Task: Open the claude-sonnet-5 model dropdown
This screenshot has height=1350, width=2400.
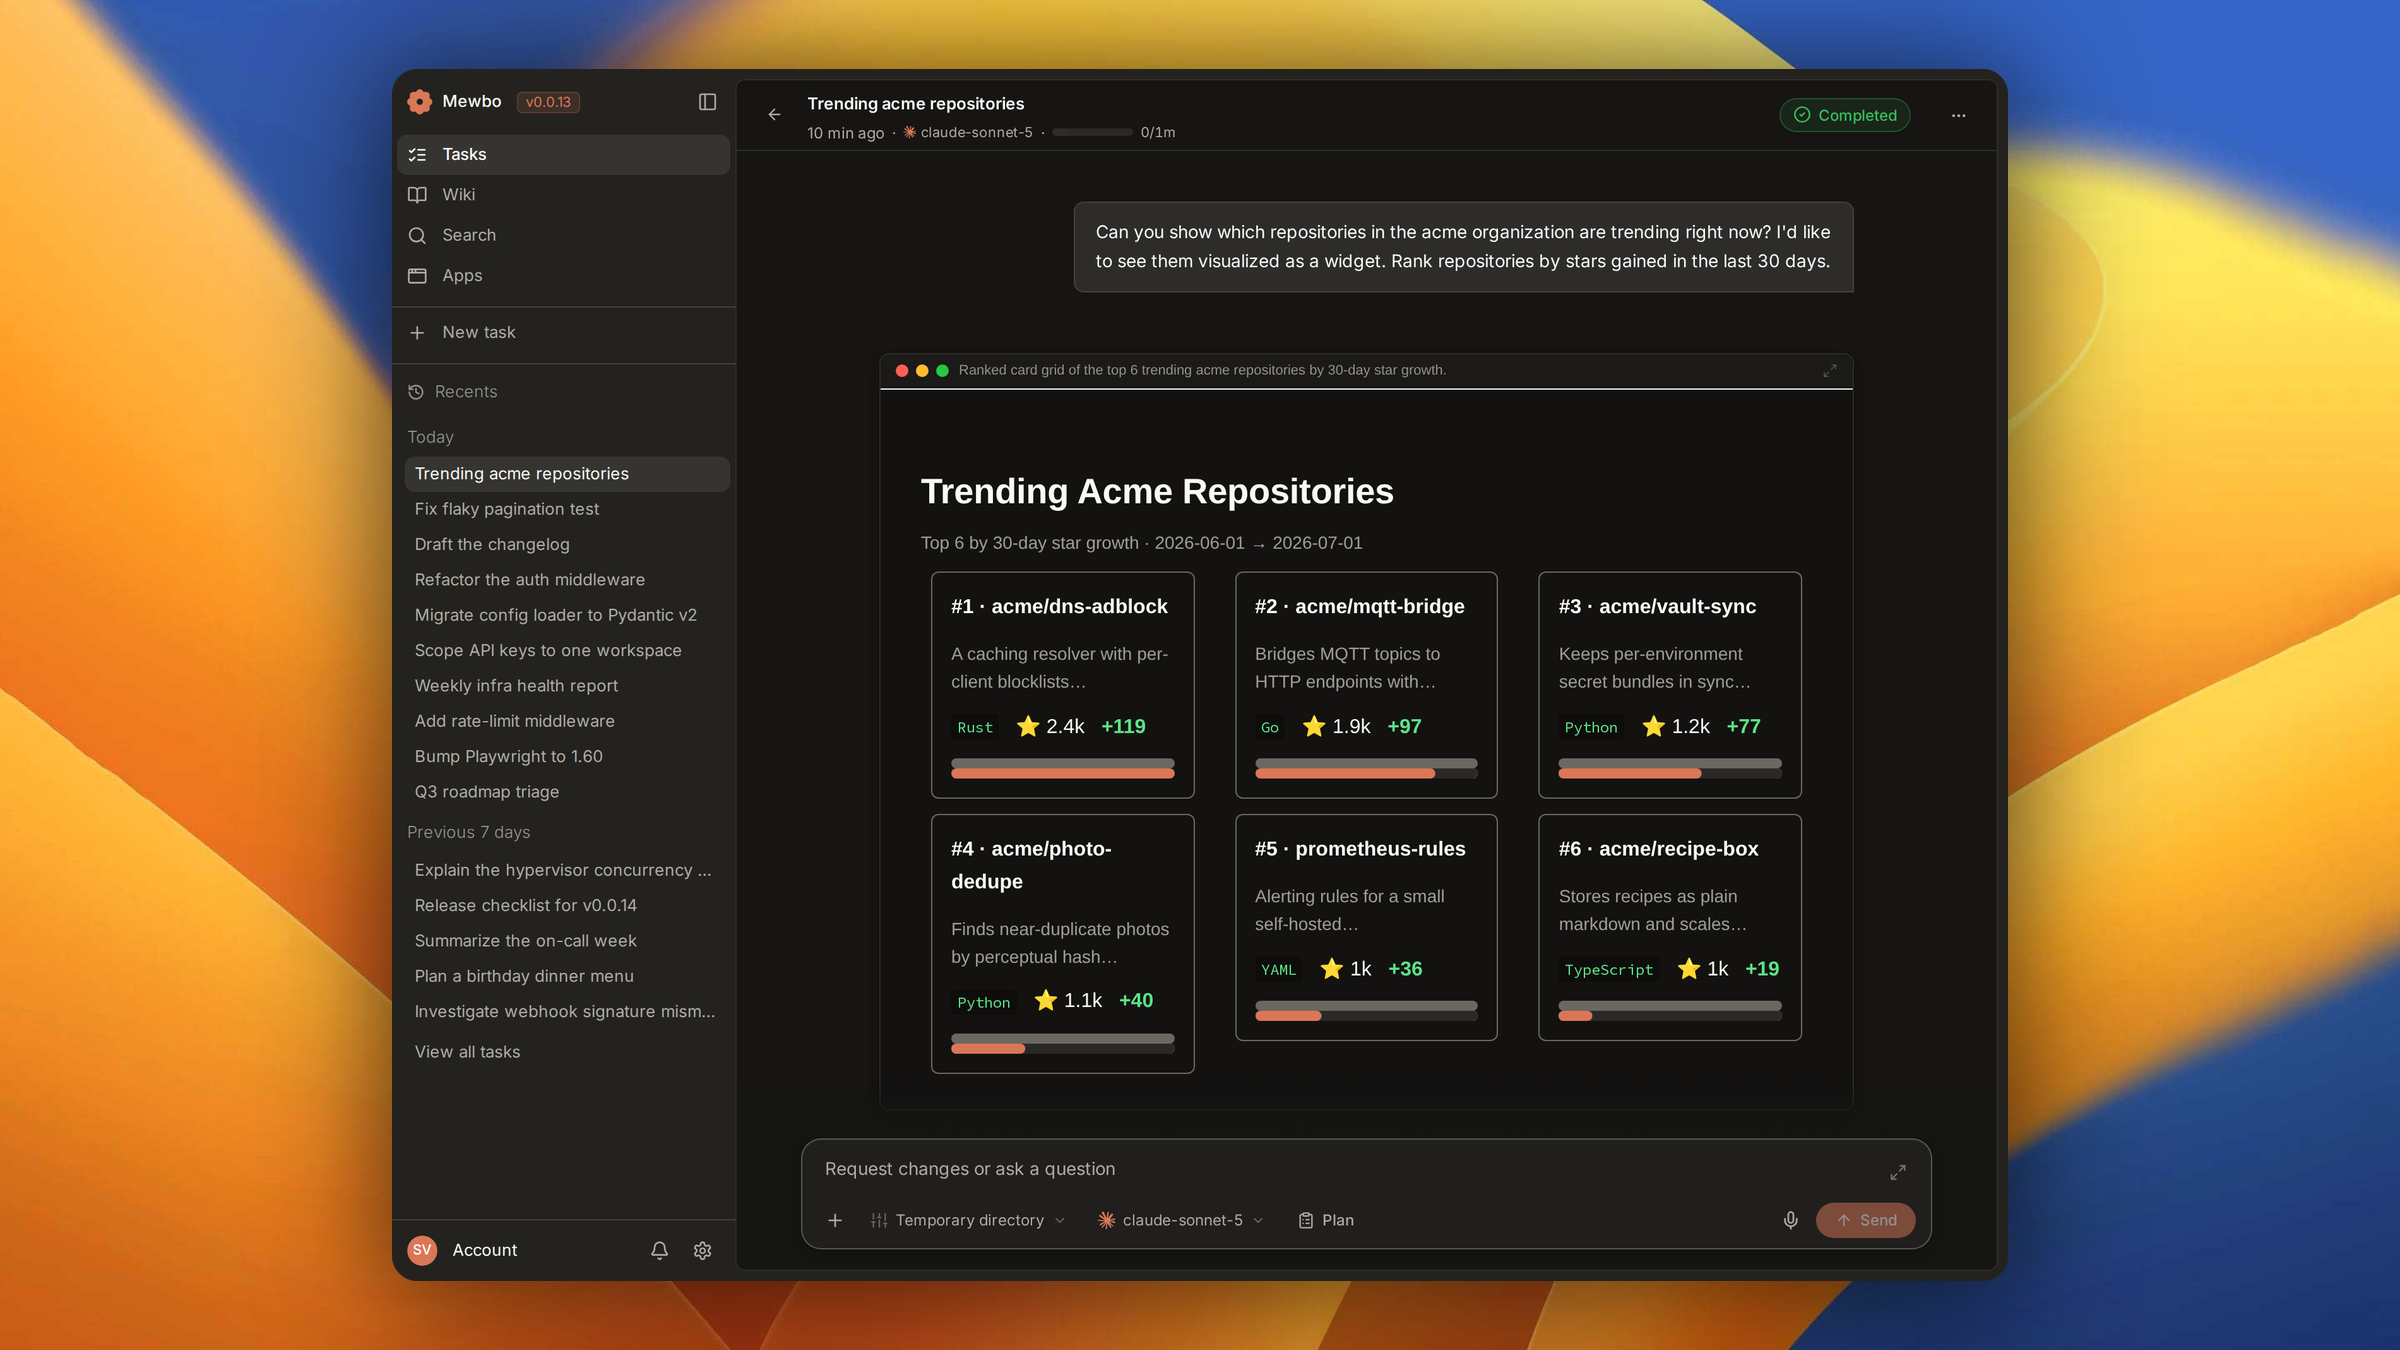Action: (x=1181, y=1220)
